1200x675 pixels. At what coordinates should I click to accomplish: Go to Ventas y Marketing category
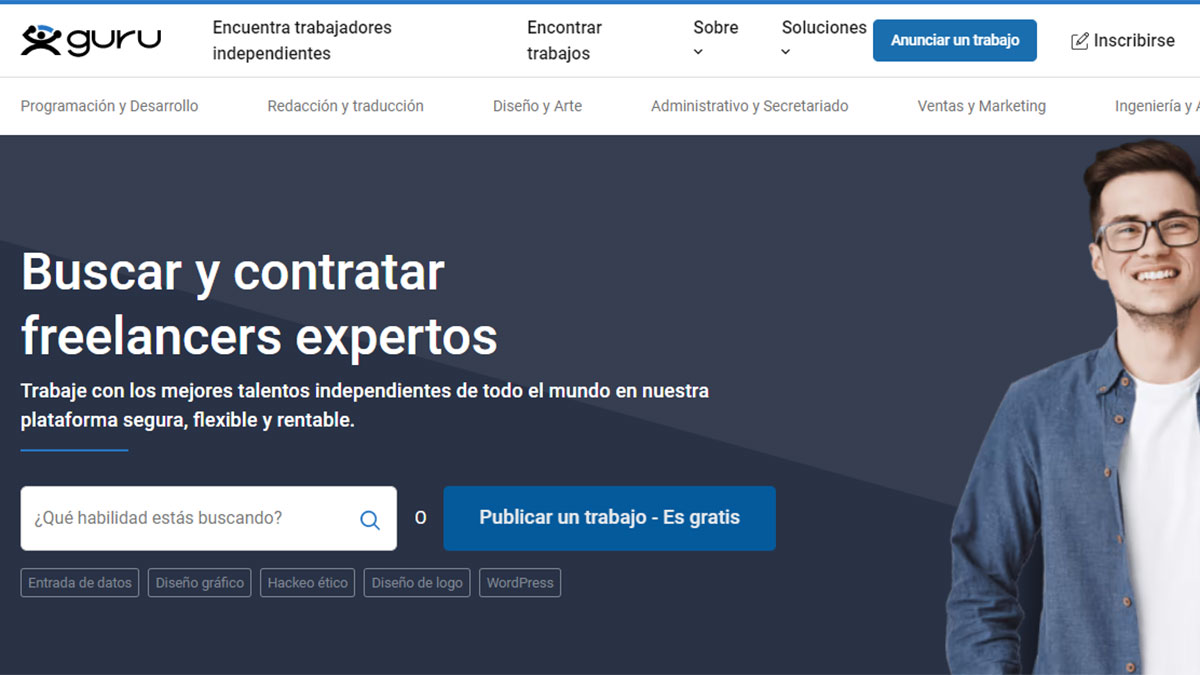981,106
